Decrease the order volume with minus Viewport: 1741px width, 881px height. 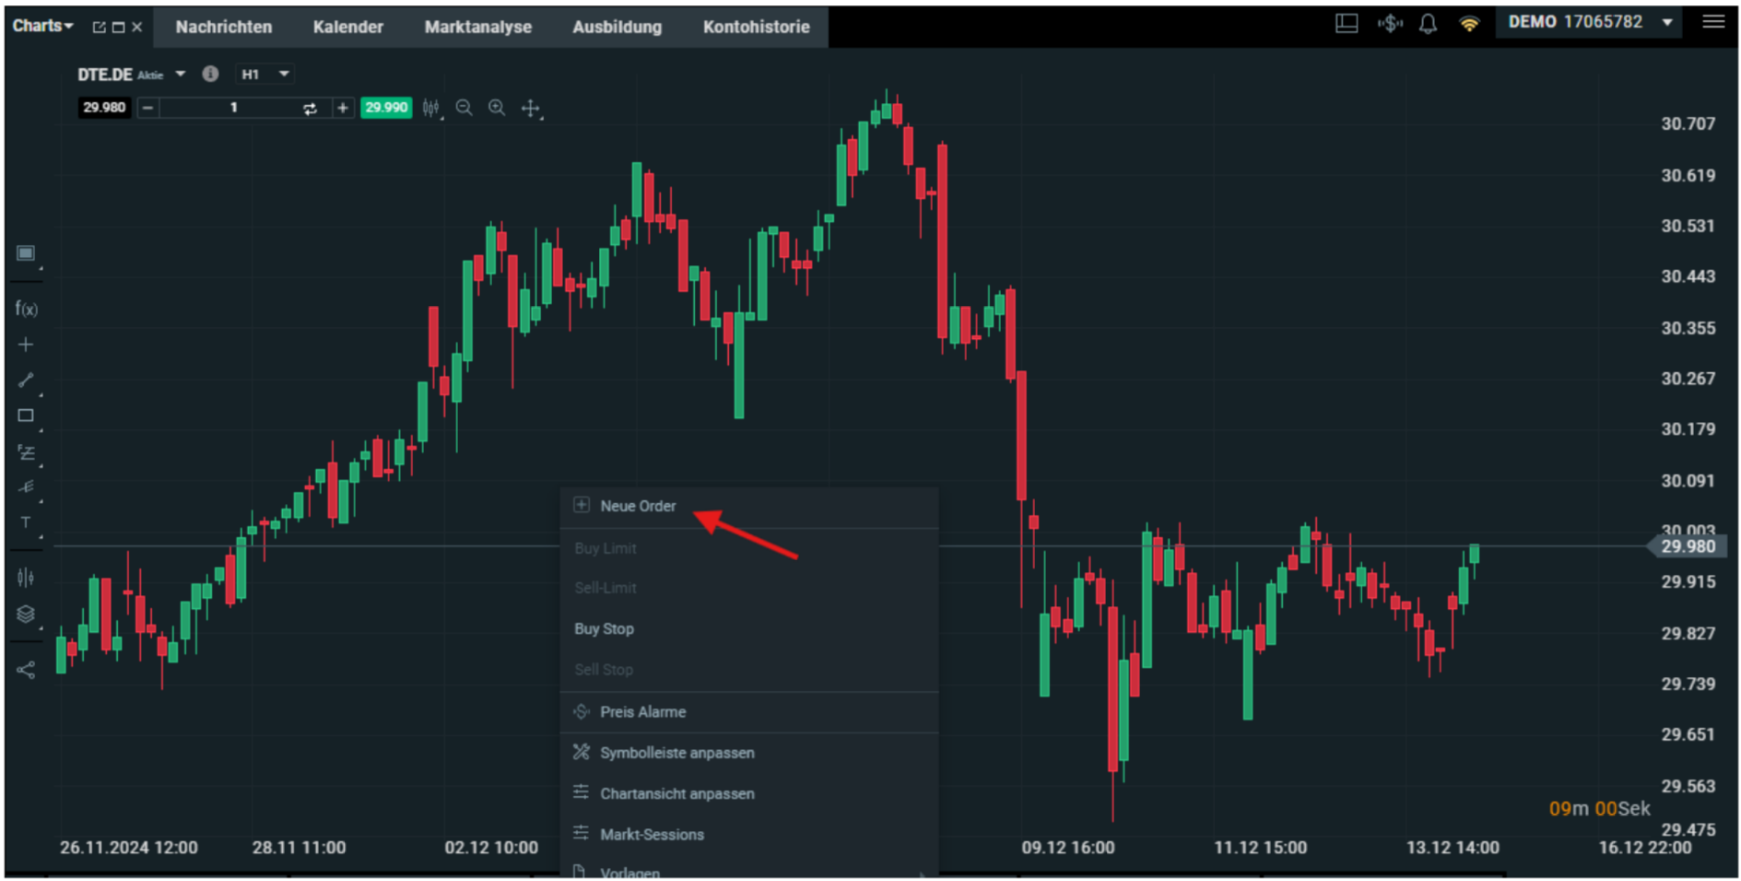(x=148, y=108)
